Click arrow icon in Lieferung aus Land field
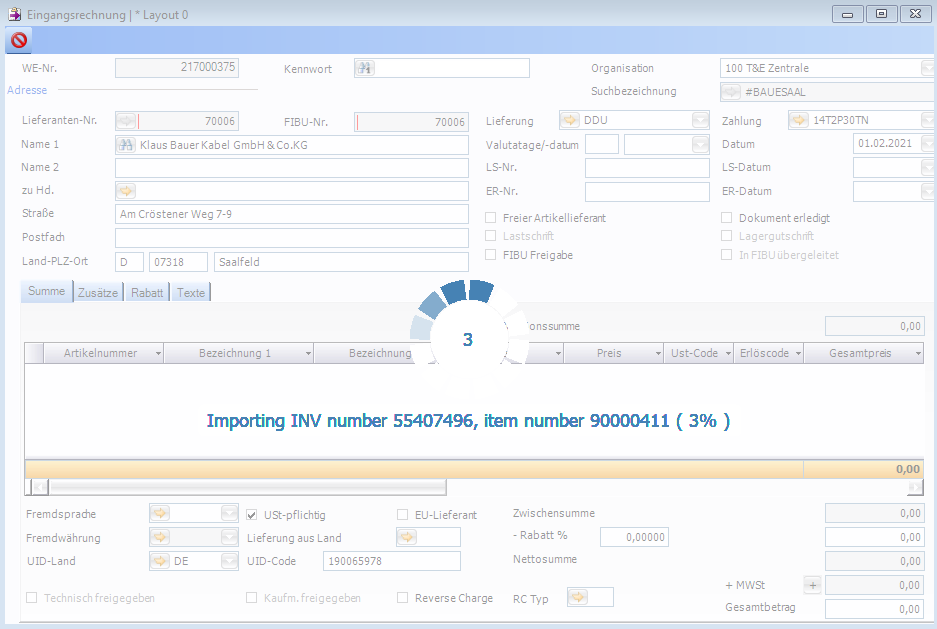The width and height of the screenshot is (937, 629). [407, 537]
